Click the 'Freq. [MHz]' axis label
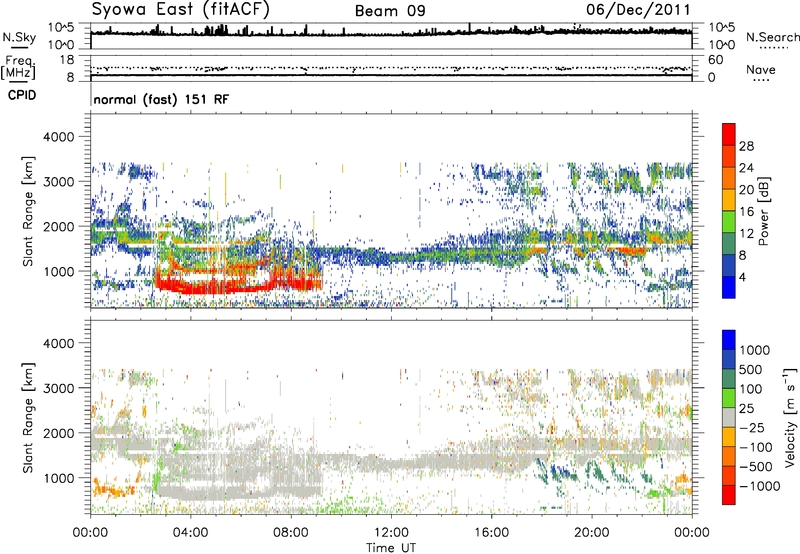Image resolution: width=800 pixels, height=554 pixels. point(18,68)
